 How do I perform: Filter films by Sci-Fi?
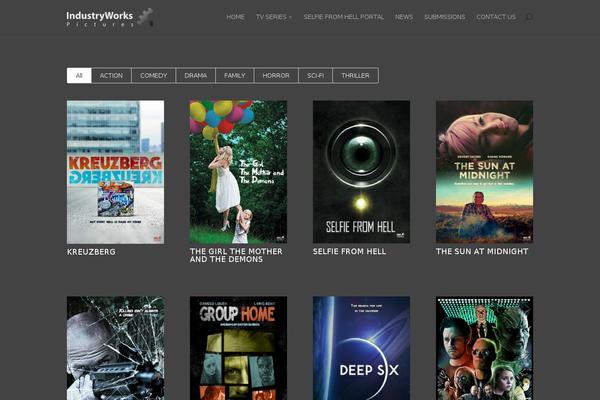coord(315,75)
